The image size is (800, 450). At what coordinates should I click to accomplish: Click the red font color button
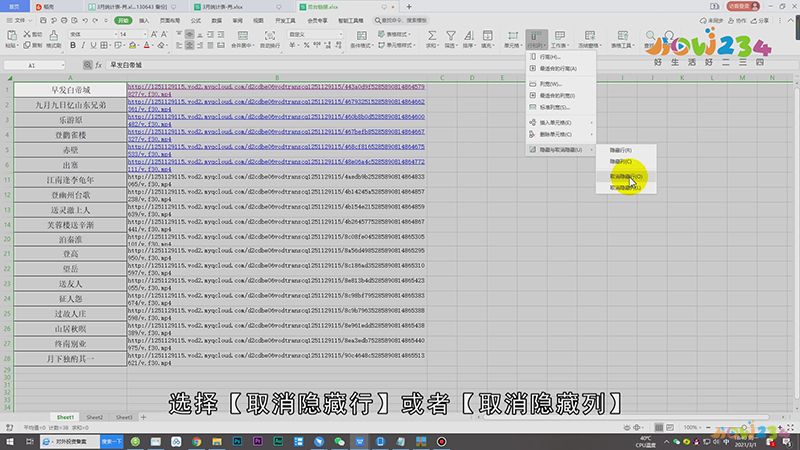pyautogui.click(x=147, y=45)
